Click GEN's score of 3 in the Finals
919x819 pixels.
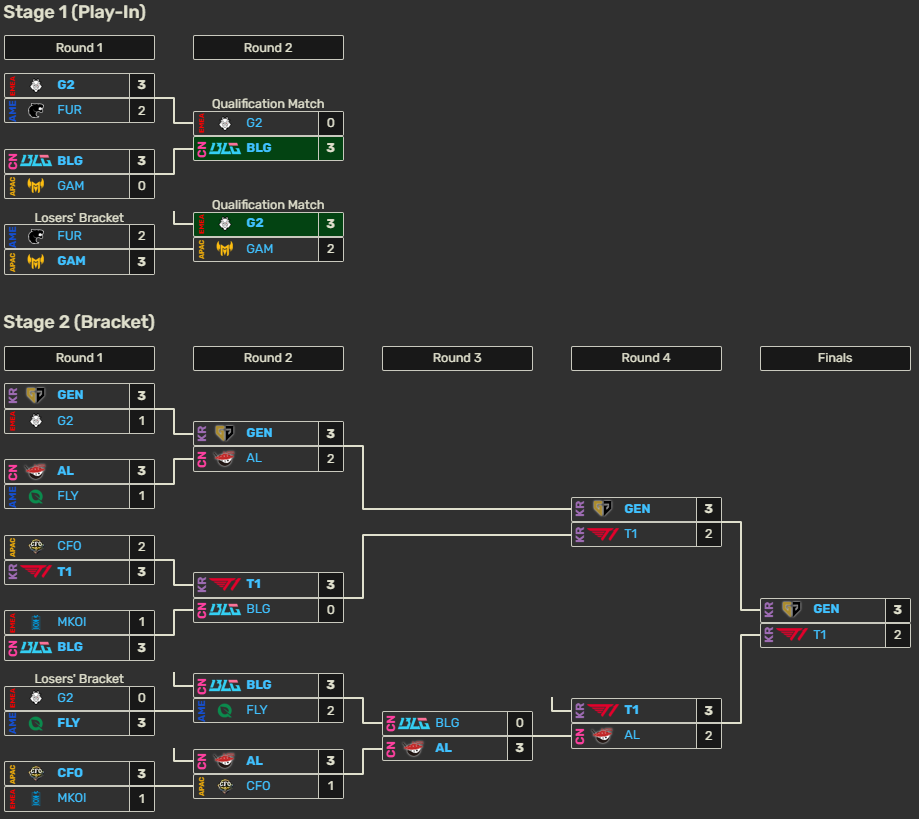(897, 609)
